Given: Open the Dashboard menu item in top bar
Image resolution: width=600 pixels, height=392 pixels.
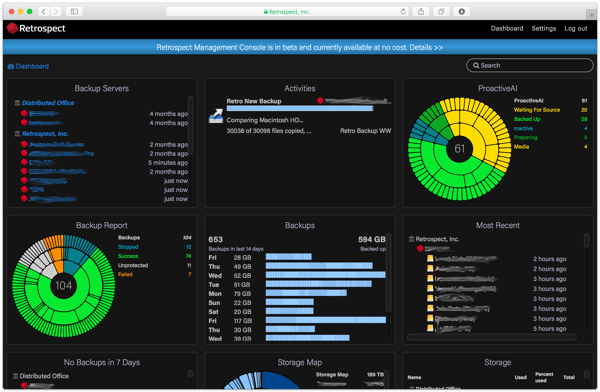Looking at the screenshot, I should pyautogui.click(x=507, y=28).
